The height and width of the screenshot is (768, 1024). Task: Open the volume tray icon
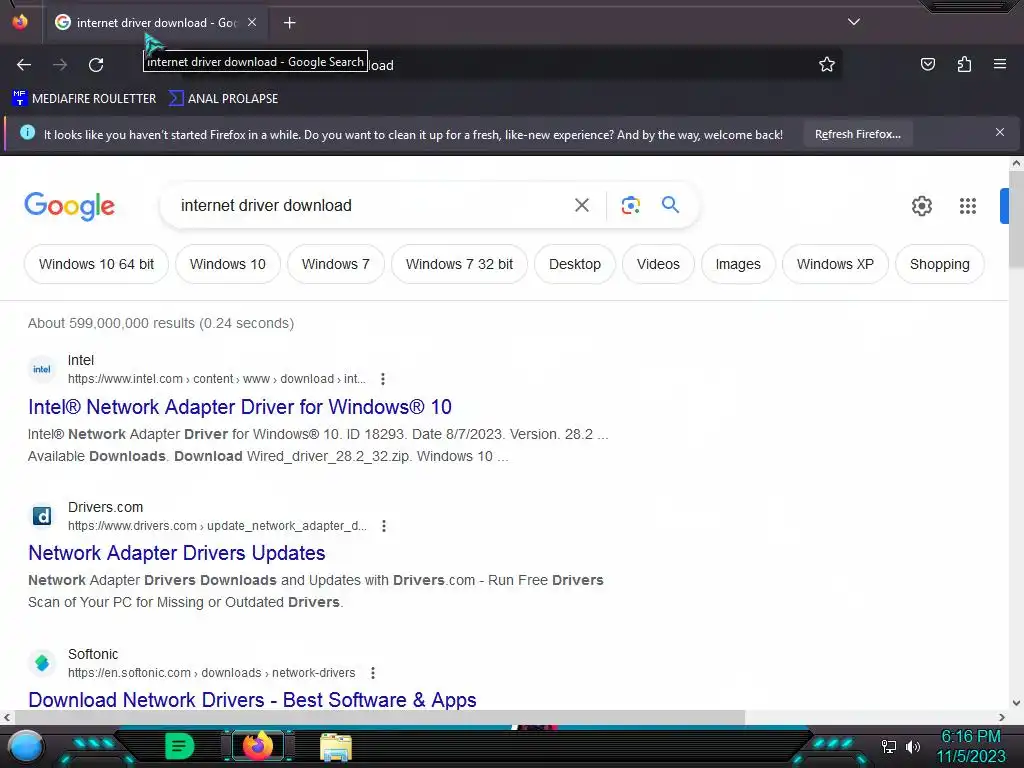pyautogui.click(x=913, y=746)
